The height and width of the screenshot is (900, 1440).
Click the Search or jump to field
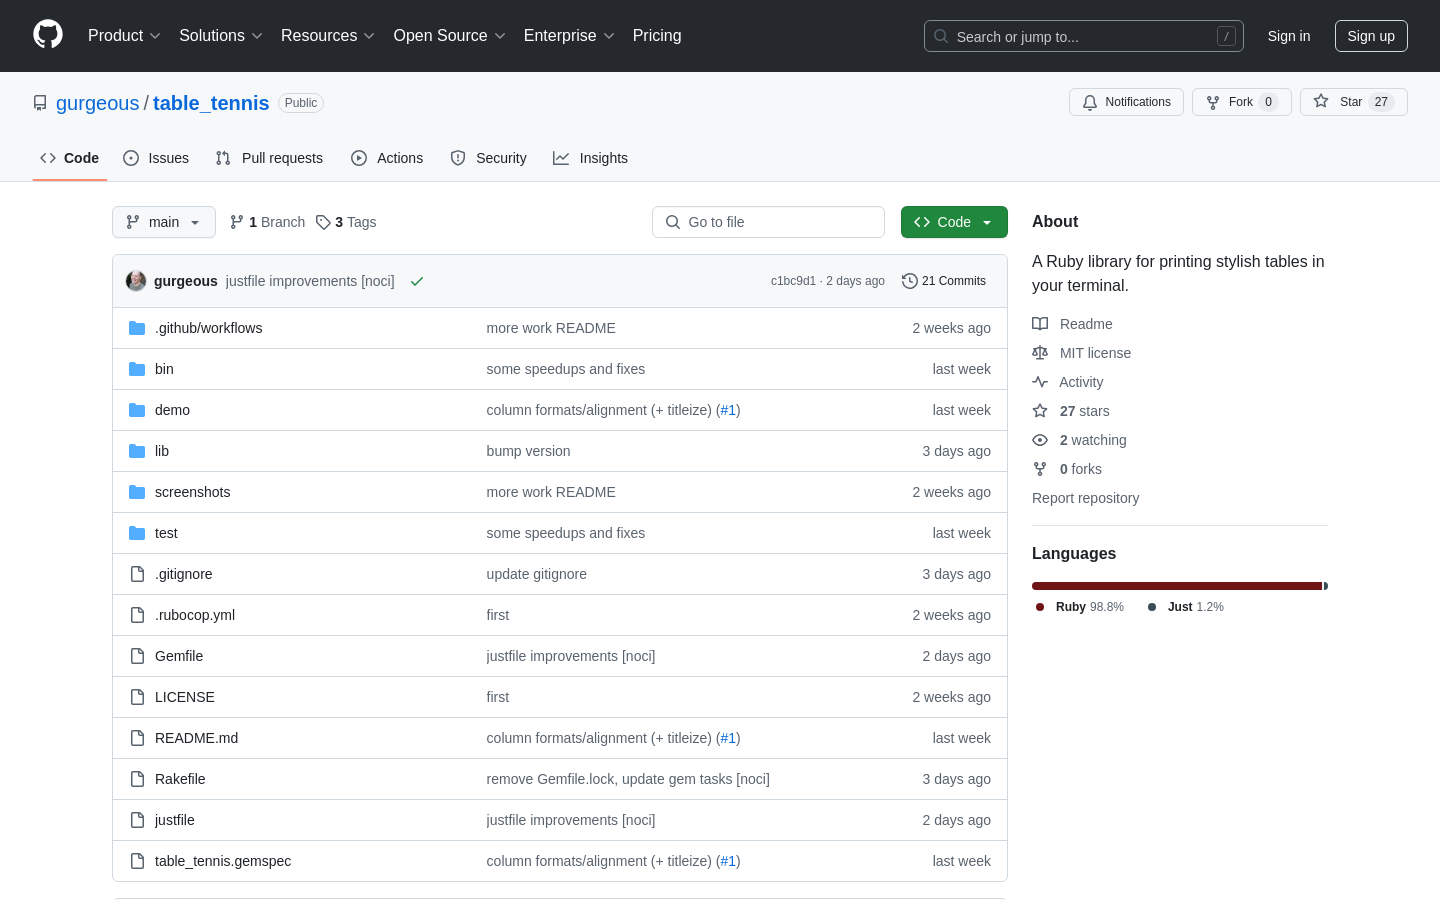pos(1084,36)
